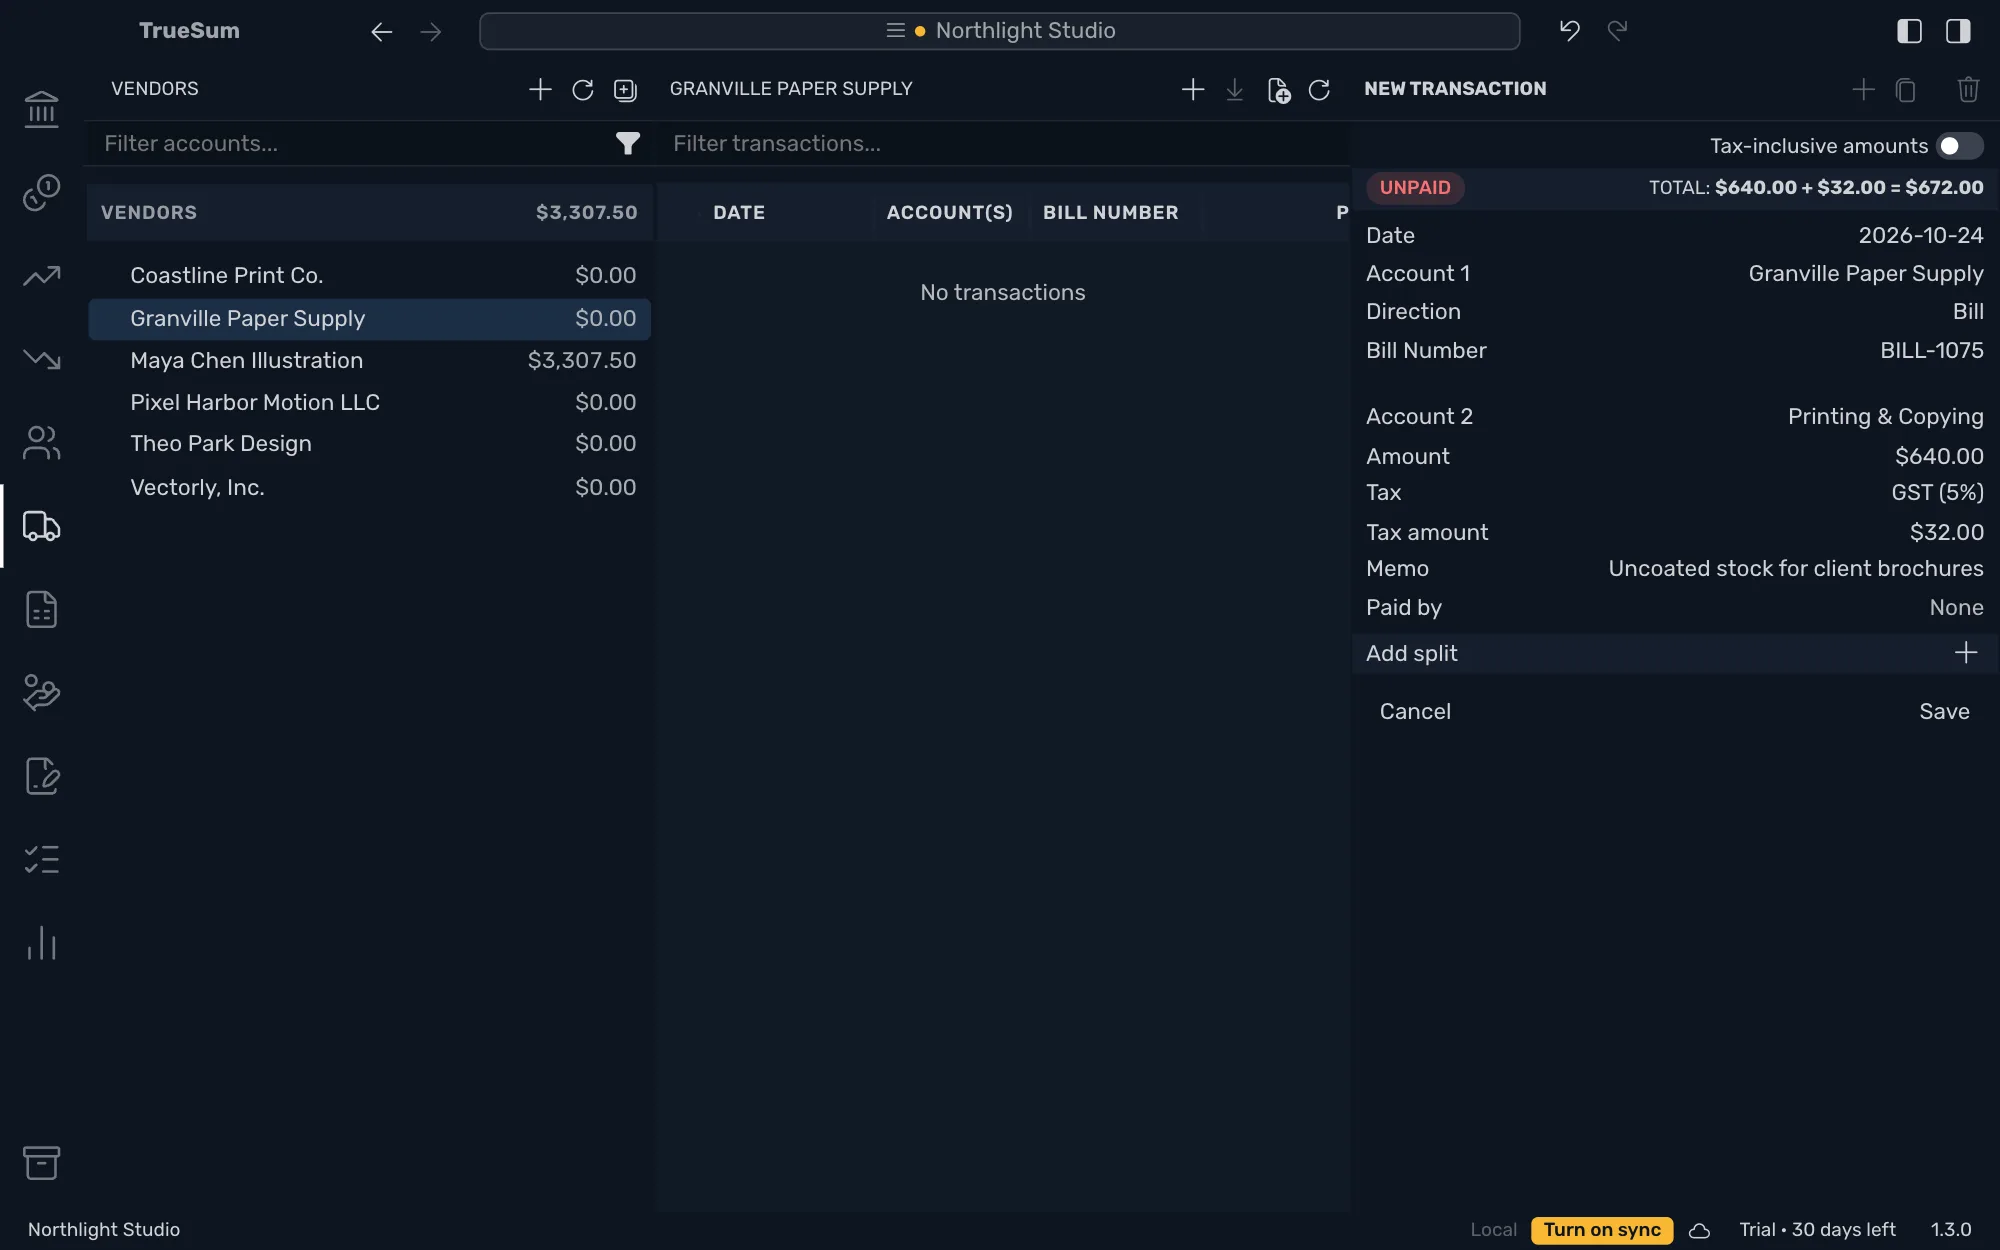The height and width of the screenshot is (1250, 2000).
Task: Enable Tax-inclusive amounts switch
Action: point(1959,146)
